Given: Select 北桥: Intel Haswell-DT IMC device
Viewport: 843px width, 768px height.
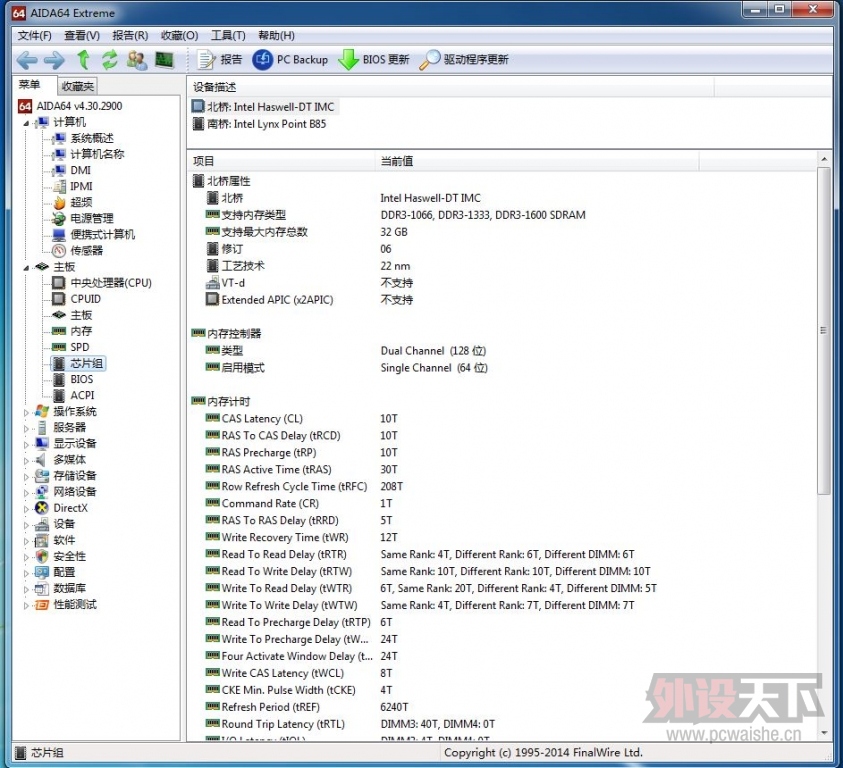Looking at the screenshot, I should point(264,107).
